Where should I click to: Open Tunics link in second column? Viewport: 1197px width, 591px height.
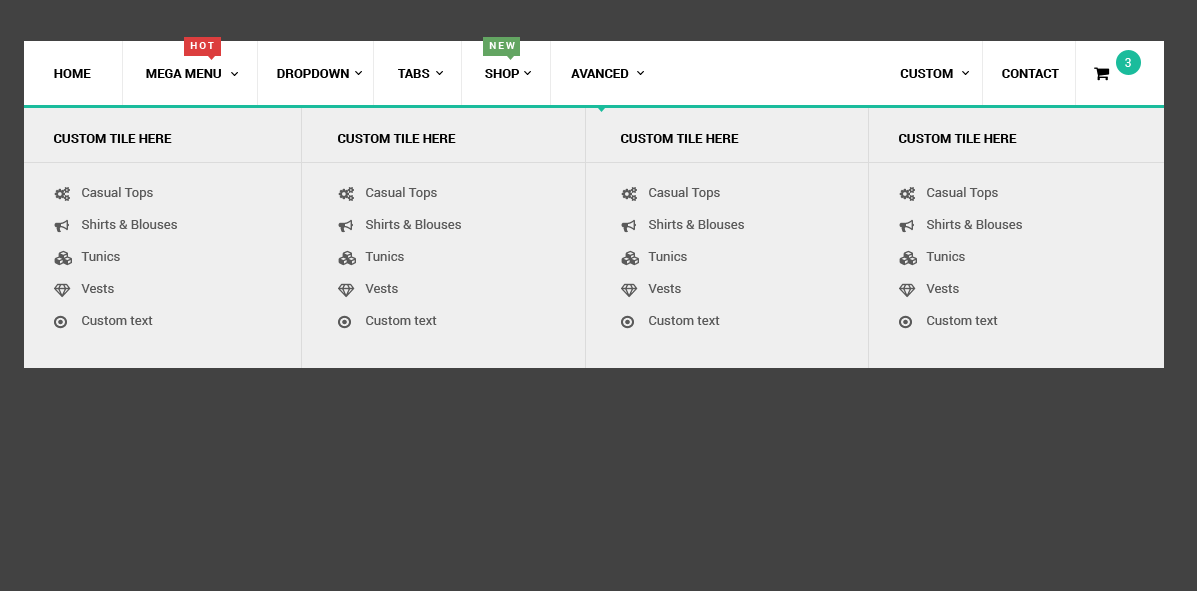(385, 257)
